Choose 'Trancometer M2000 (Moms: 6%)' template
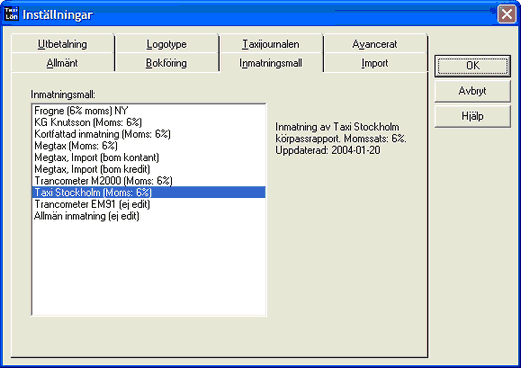 point(149,181)
